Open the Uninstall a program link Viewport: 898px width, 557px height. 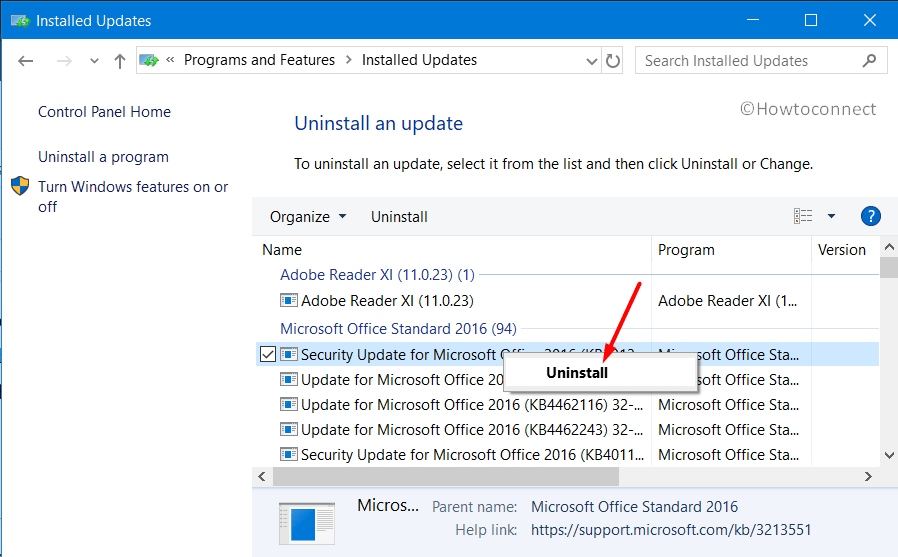click(x=103, y=157)
